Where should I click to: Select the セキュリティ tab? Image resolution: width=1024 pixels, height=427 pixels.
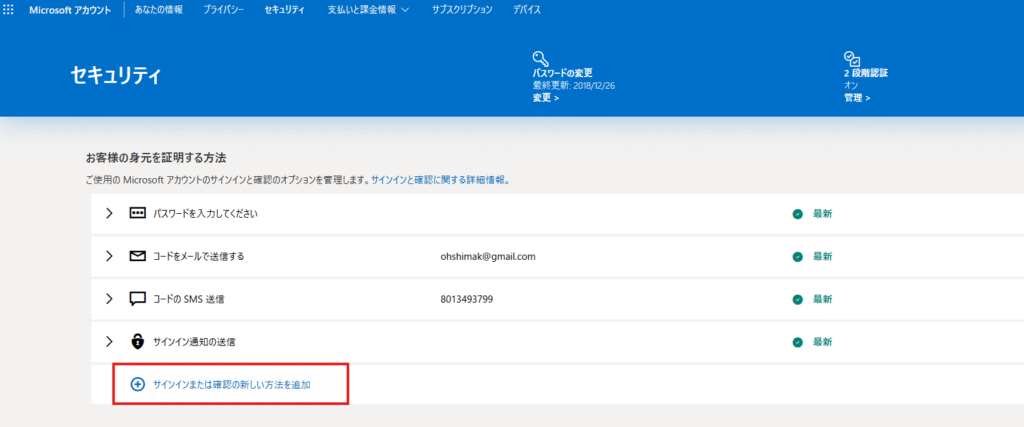pyautogui.click(x=285, y=10)
